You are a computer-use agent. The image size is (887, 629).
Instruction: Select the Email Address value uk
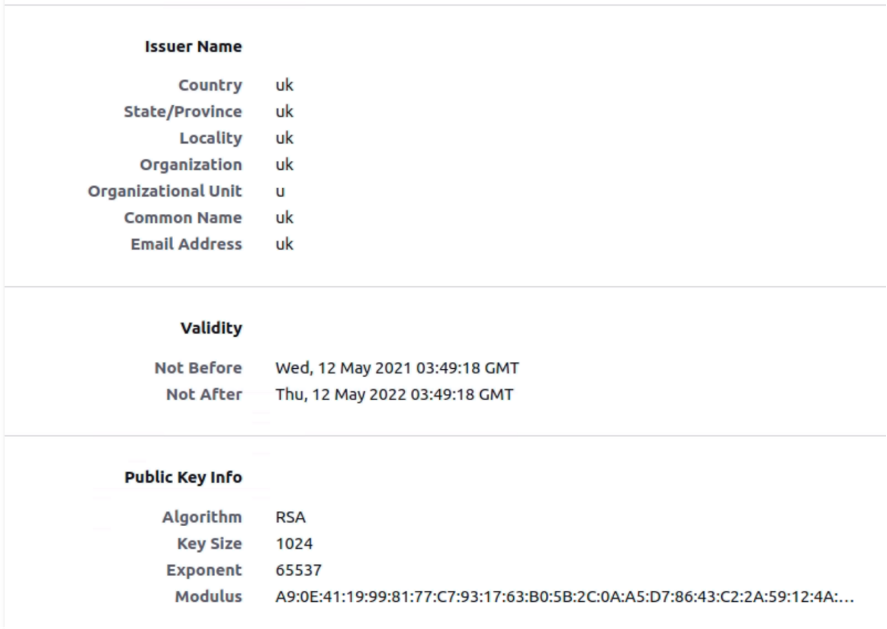point(284,244)
